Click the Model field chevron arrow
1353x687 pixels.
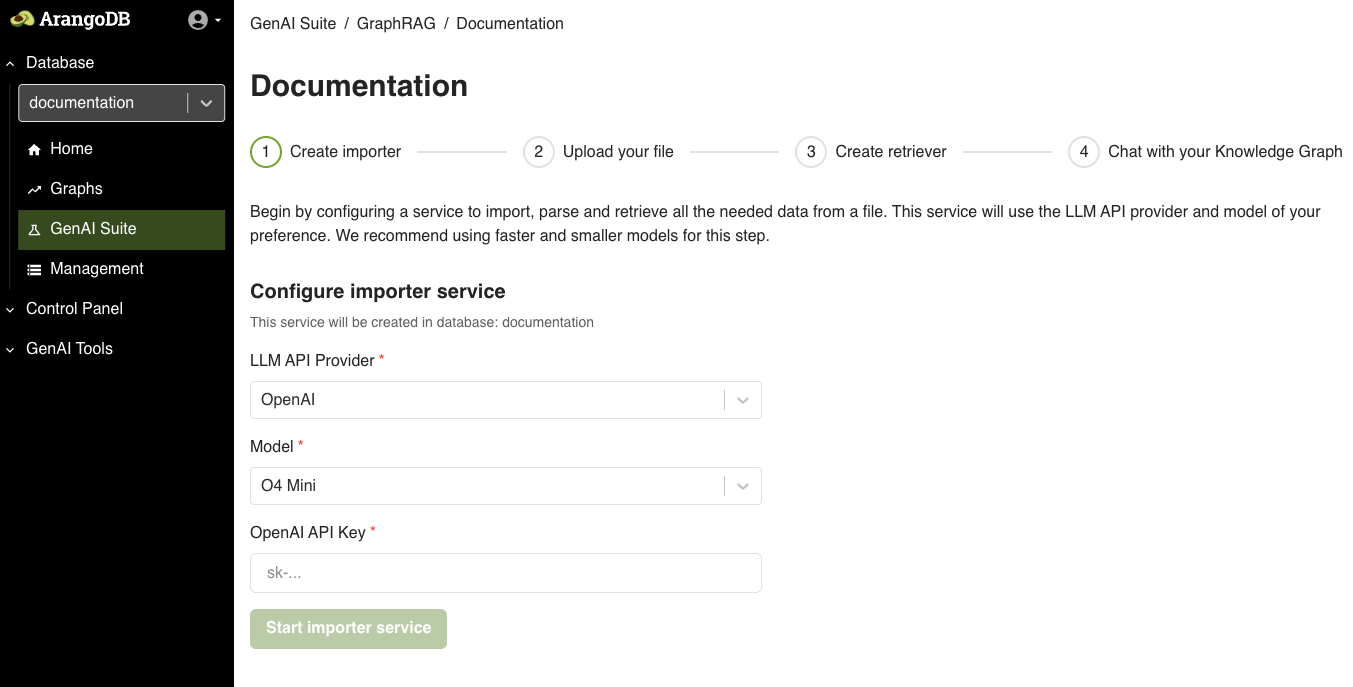pyautogui.click(x=743, y=486)
